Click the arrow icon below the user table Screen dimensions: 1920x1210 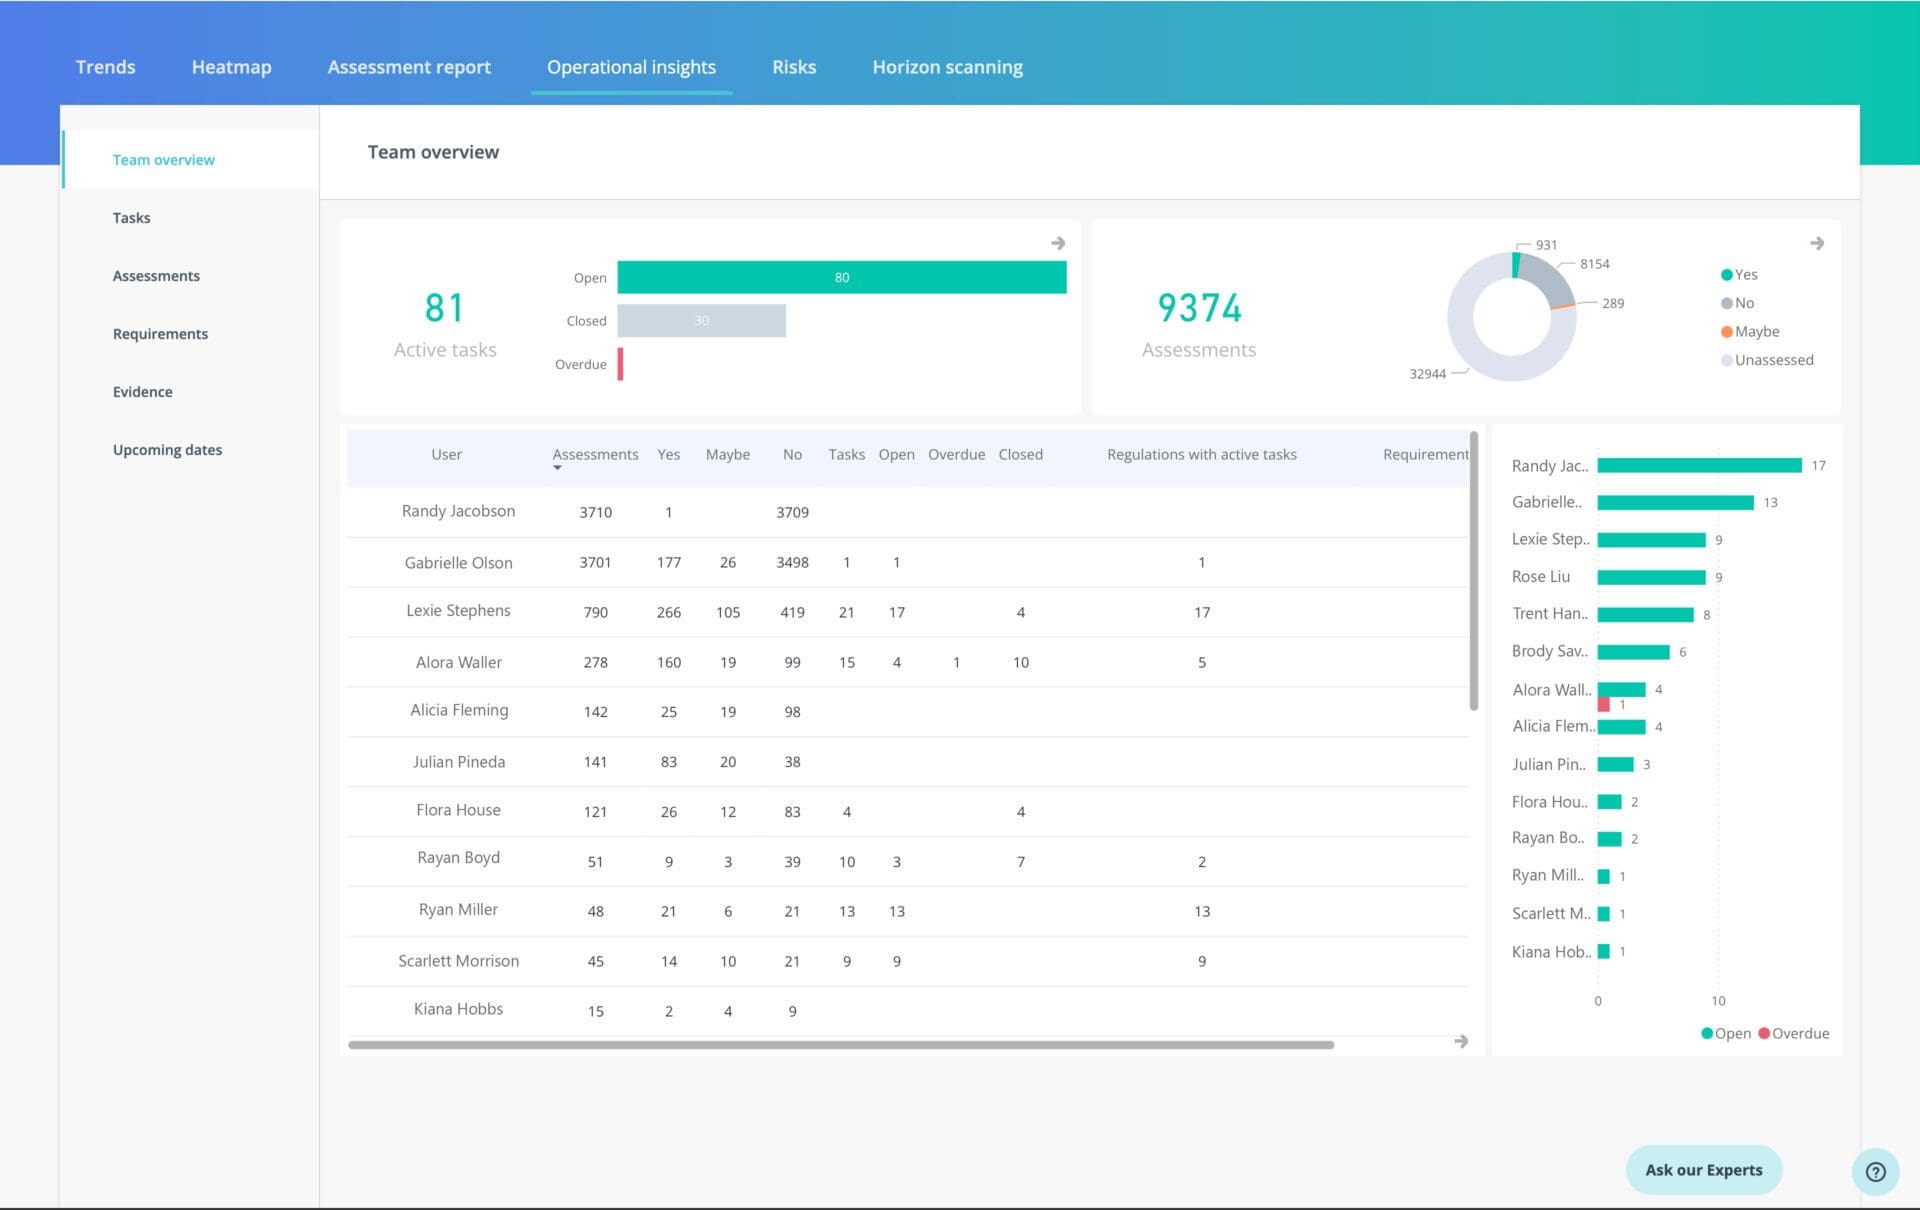tap(1461, 1041)
